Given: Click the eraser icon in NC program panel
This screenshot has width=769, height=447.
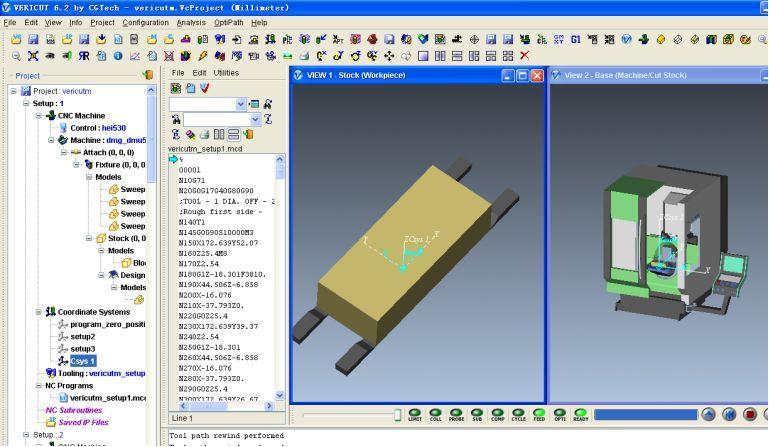Looking at the screenshot, I should point(190,134).
